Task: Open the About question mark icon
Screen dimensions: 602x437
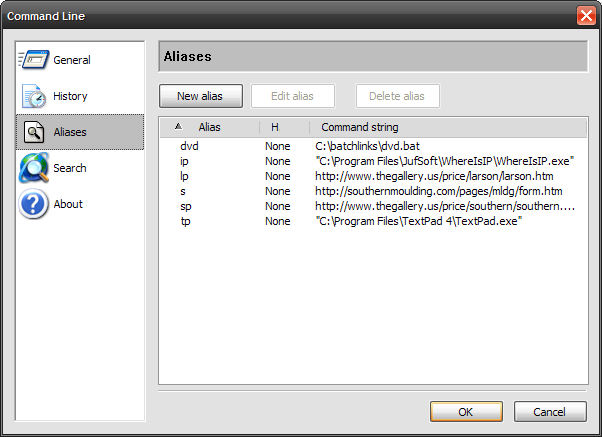Action: tap(34, 204)
